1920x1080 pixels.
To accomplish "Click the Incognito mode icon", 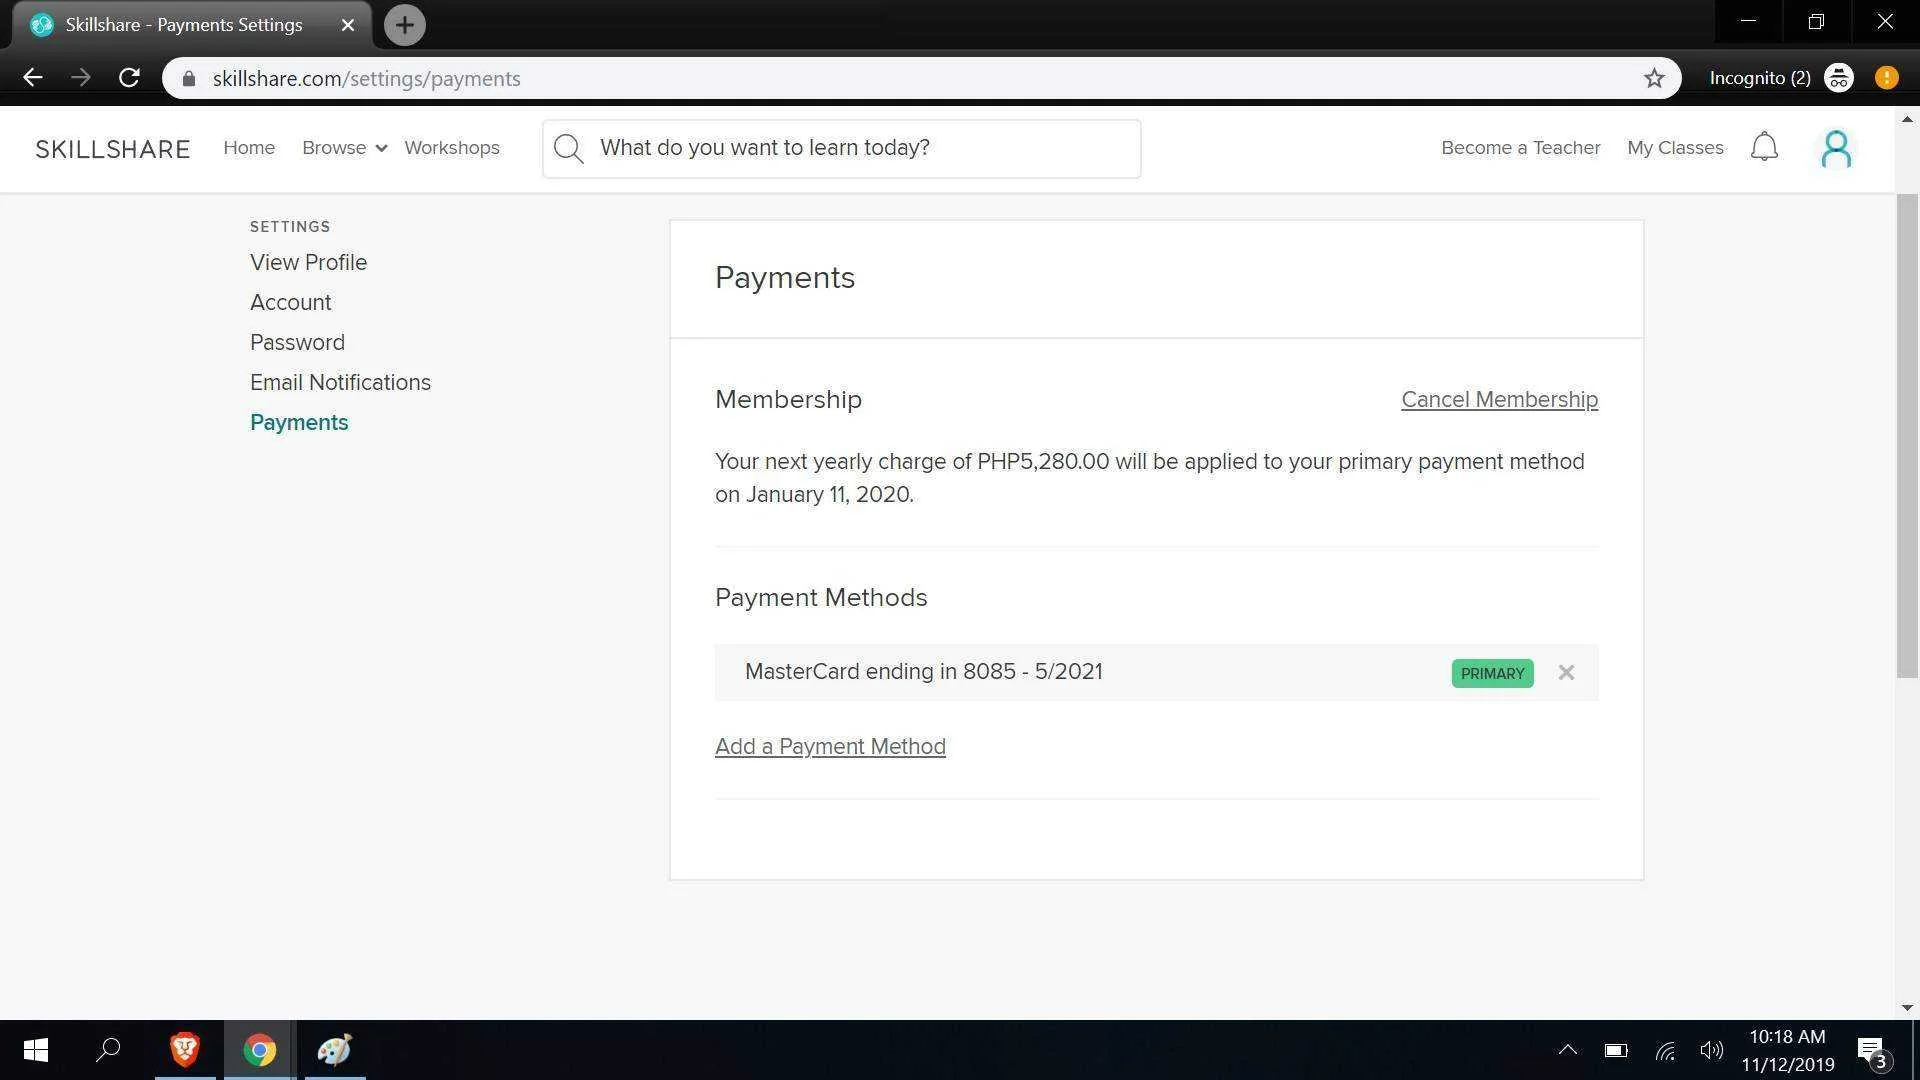I will coord(1838,78).
